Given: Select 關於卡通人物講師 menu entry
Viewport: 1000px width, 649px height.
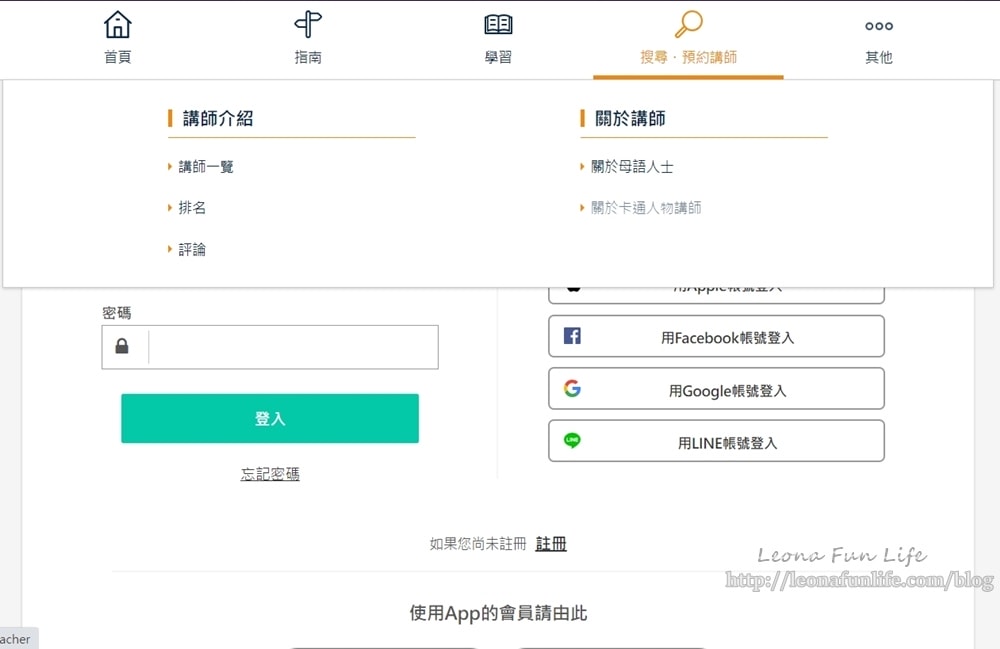Looking at the screenshot, I should 646,208.
